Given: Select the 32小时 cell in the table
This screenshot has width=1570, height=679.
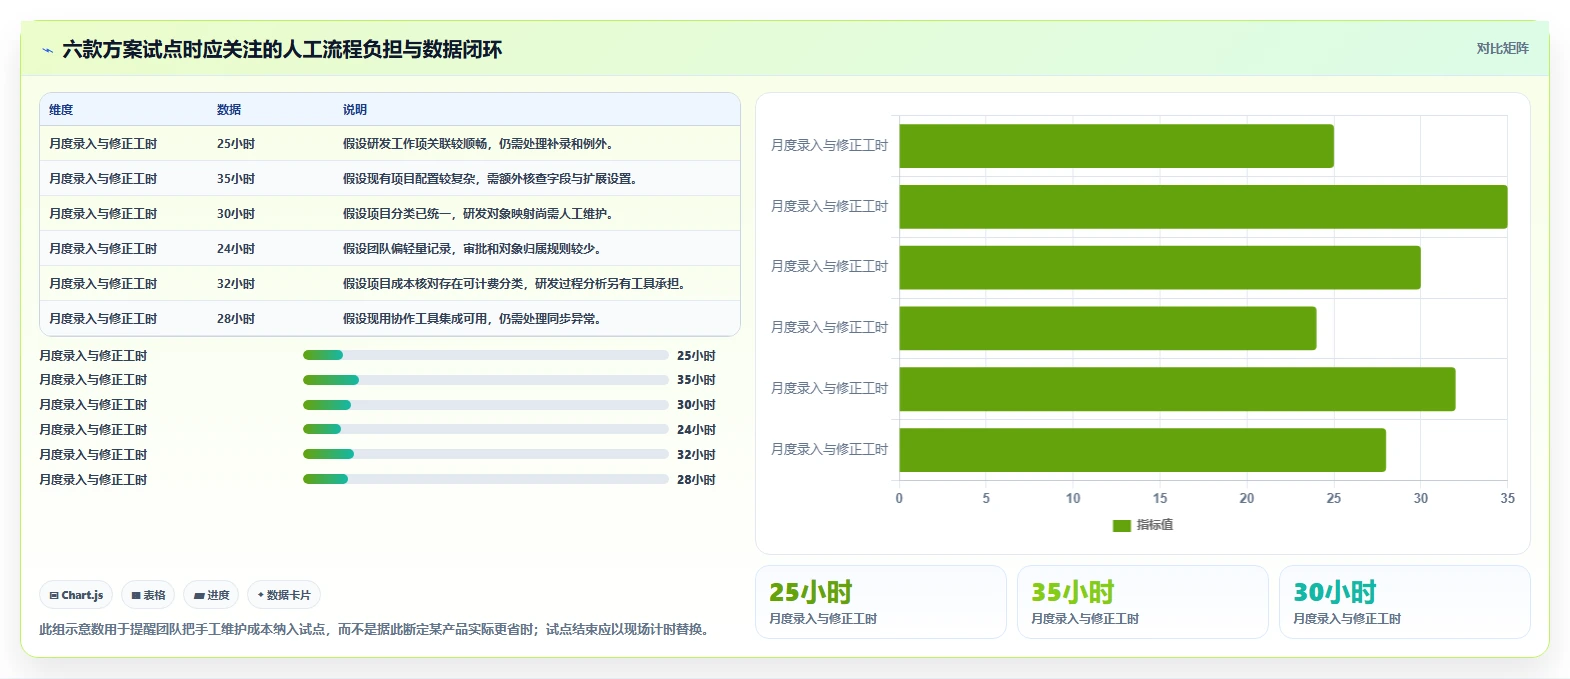Looking at the screenshot, I should [x=236, y=284].
